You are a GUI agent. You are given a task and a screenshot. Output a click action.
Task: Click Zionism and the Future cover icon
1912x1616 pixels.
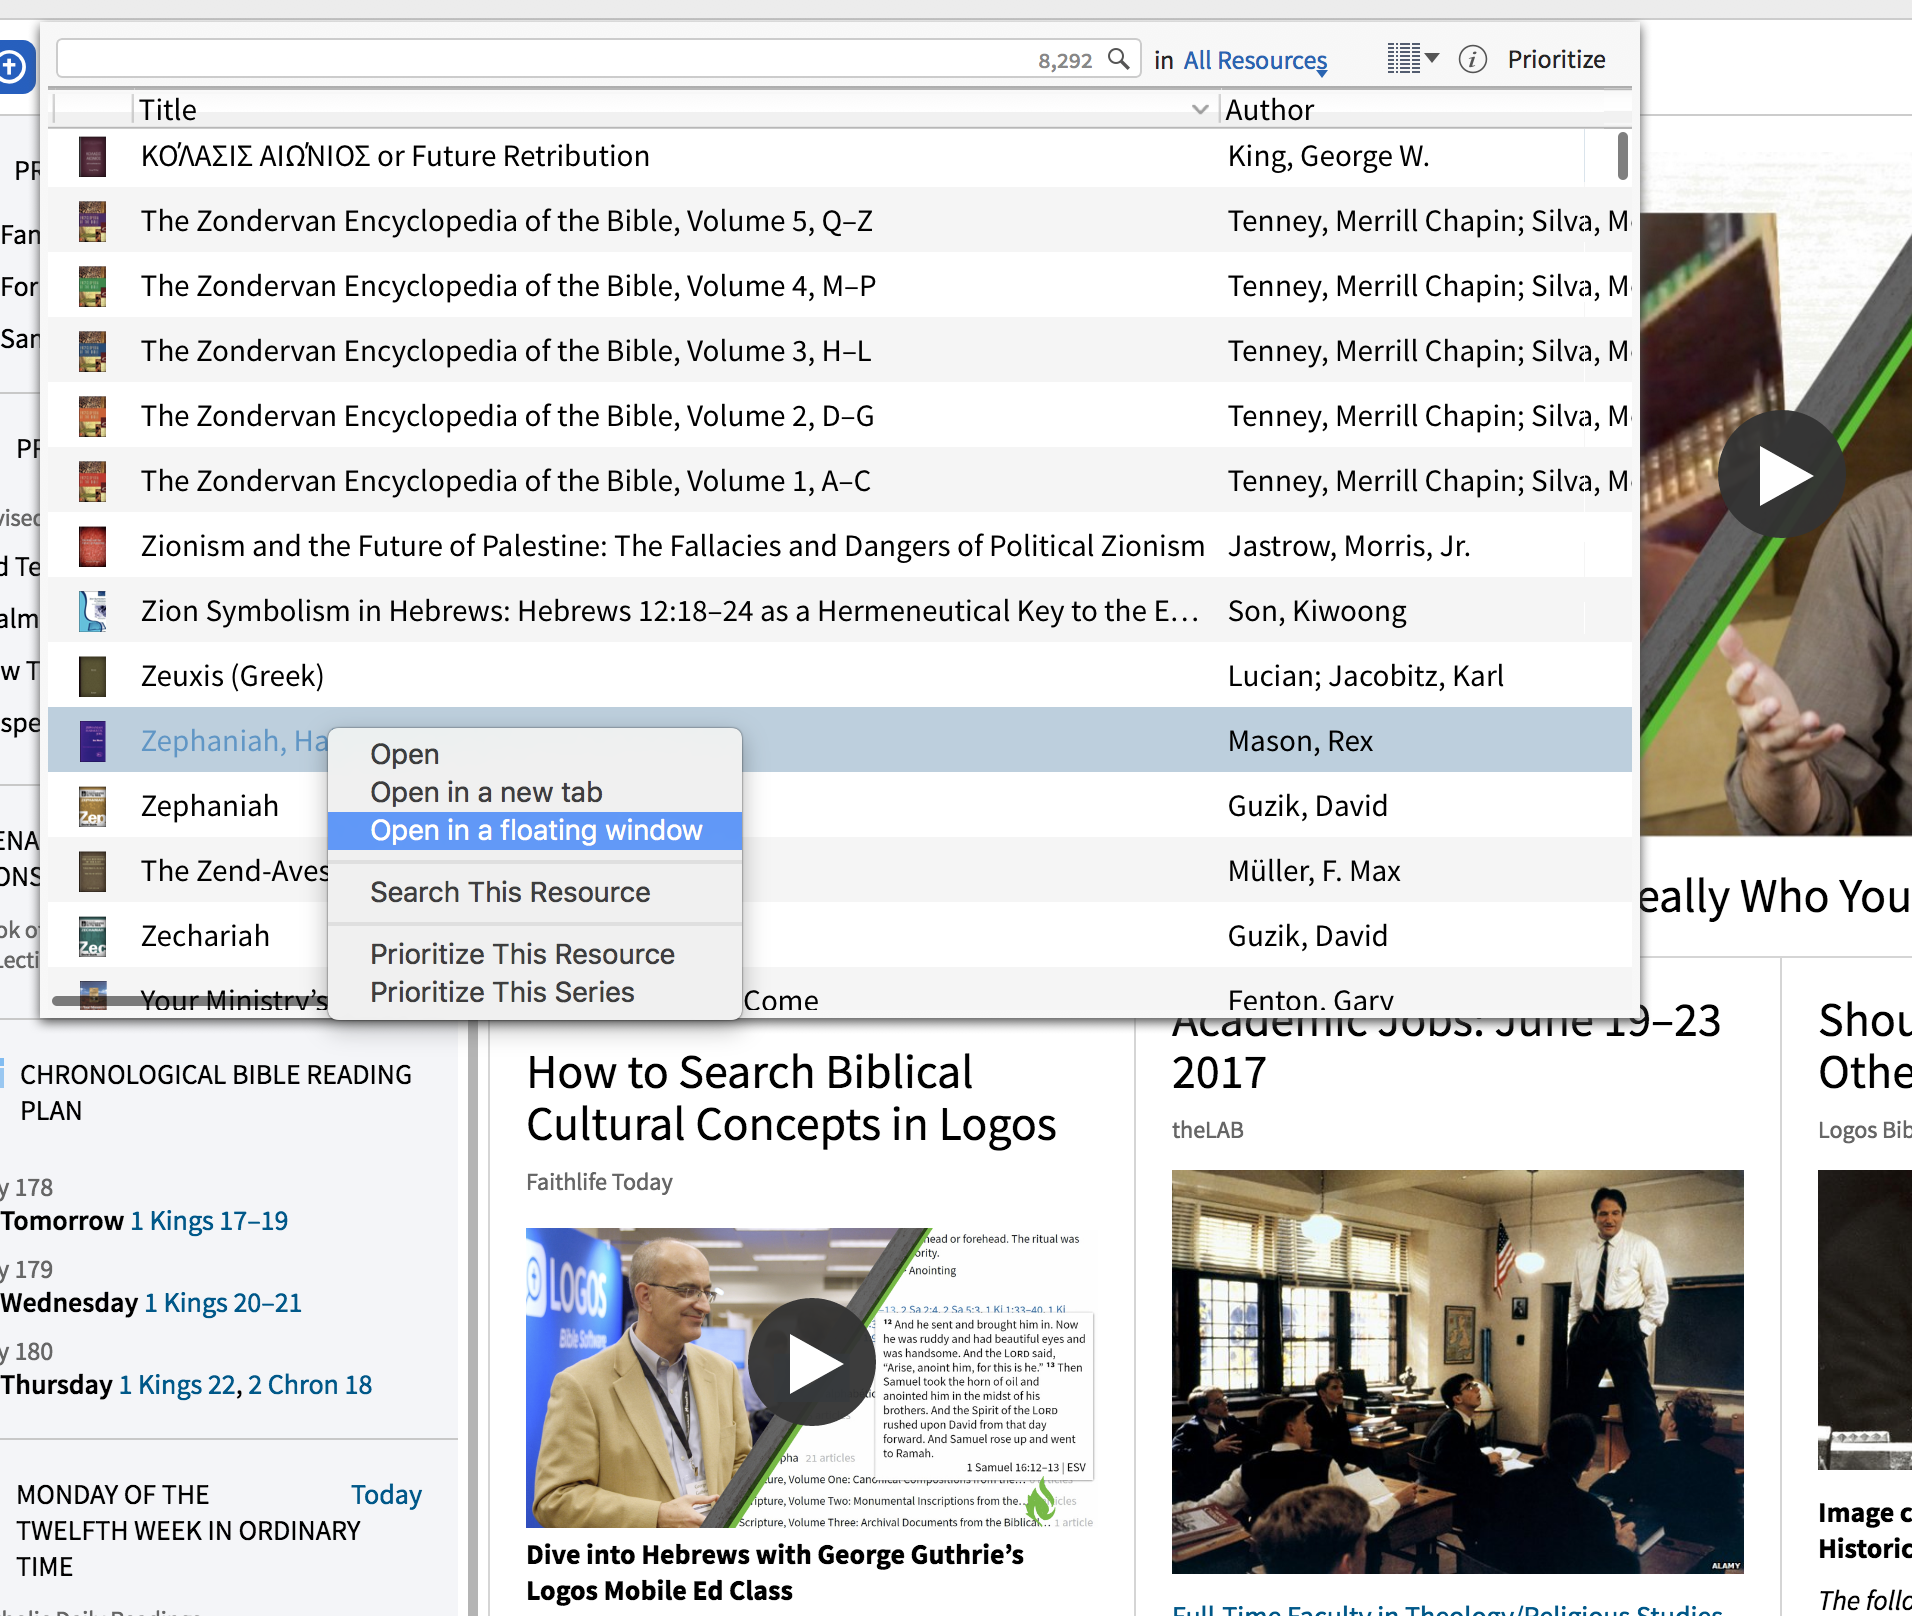click(92, 547)
